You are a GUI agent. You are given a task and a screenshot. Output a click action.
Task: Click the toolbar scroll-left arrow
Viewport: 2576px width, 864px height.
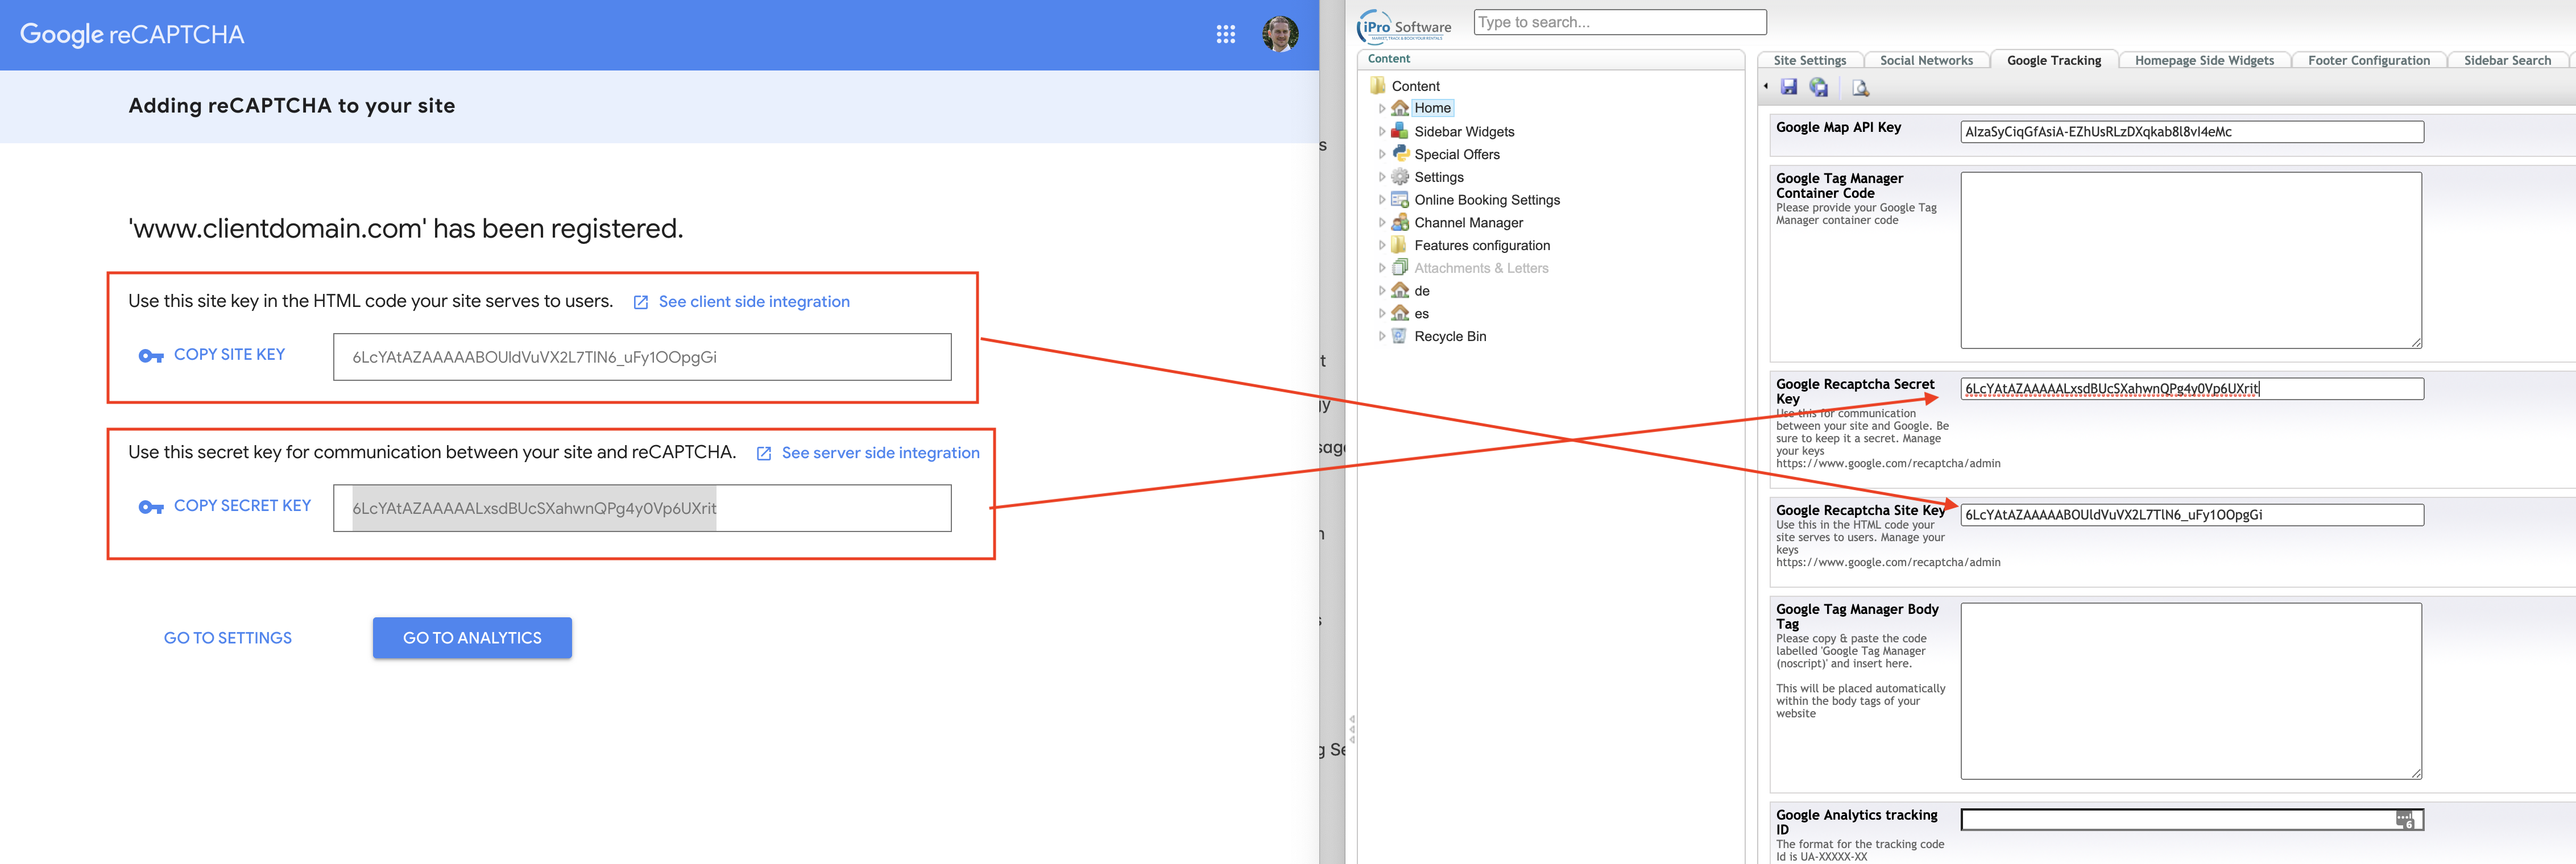[1766, 87]
